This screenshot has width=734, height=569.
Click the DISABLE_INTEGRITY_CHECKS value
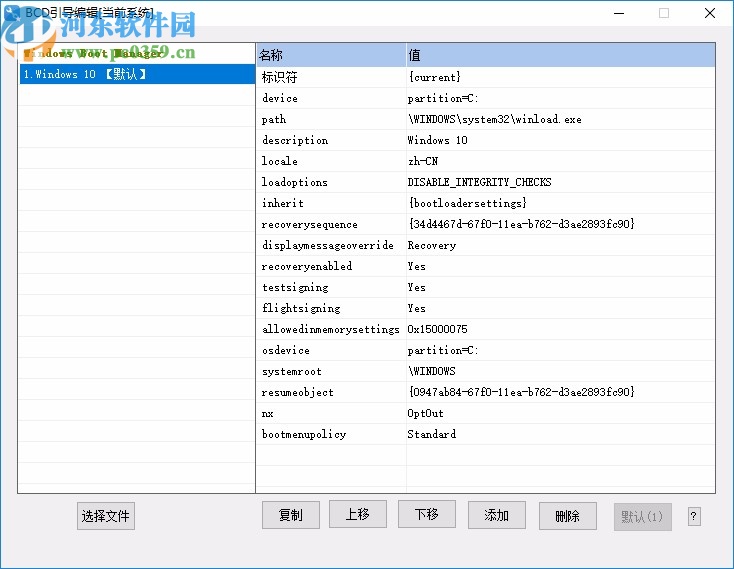pyautogui.click(x=479, y=182)
